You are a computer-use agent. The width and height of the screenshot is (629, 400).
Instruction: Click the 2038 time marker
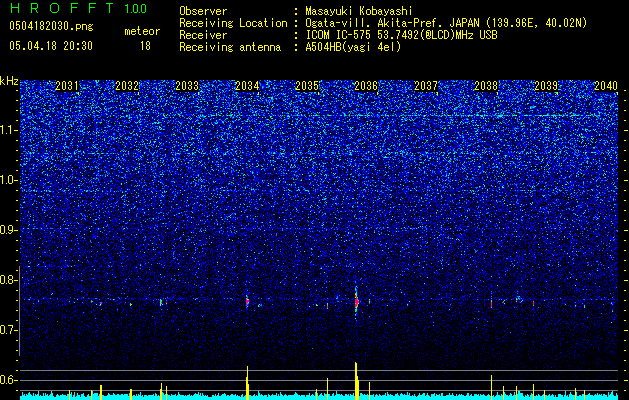coord(486,86)
